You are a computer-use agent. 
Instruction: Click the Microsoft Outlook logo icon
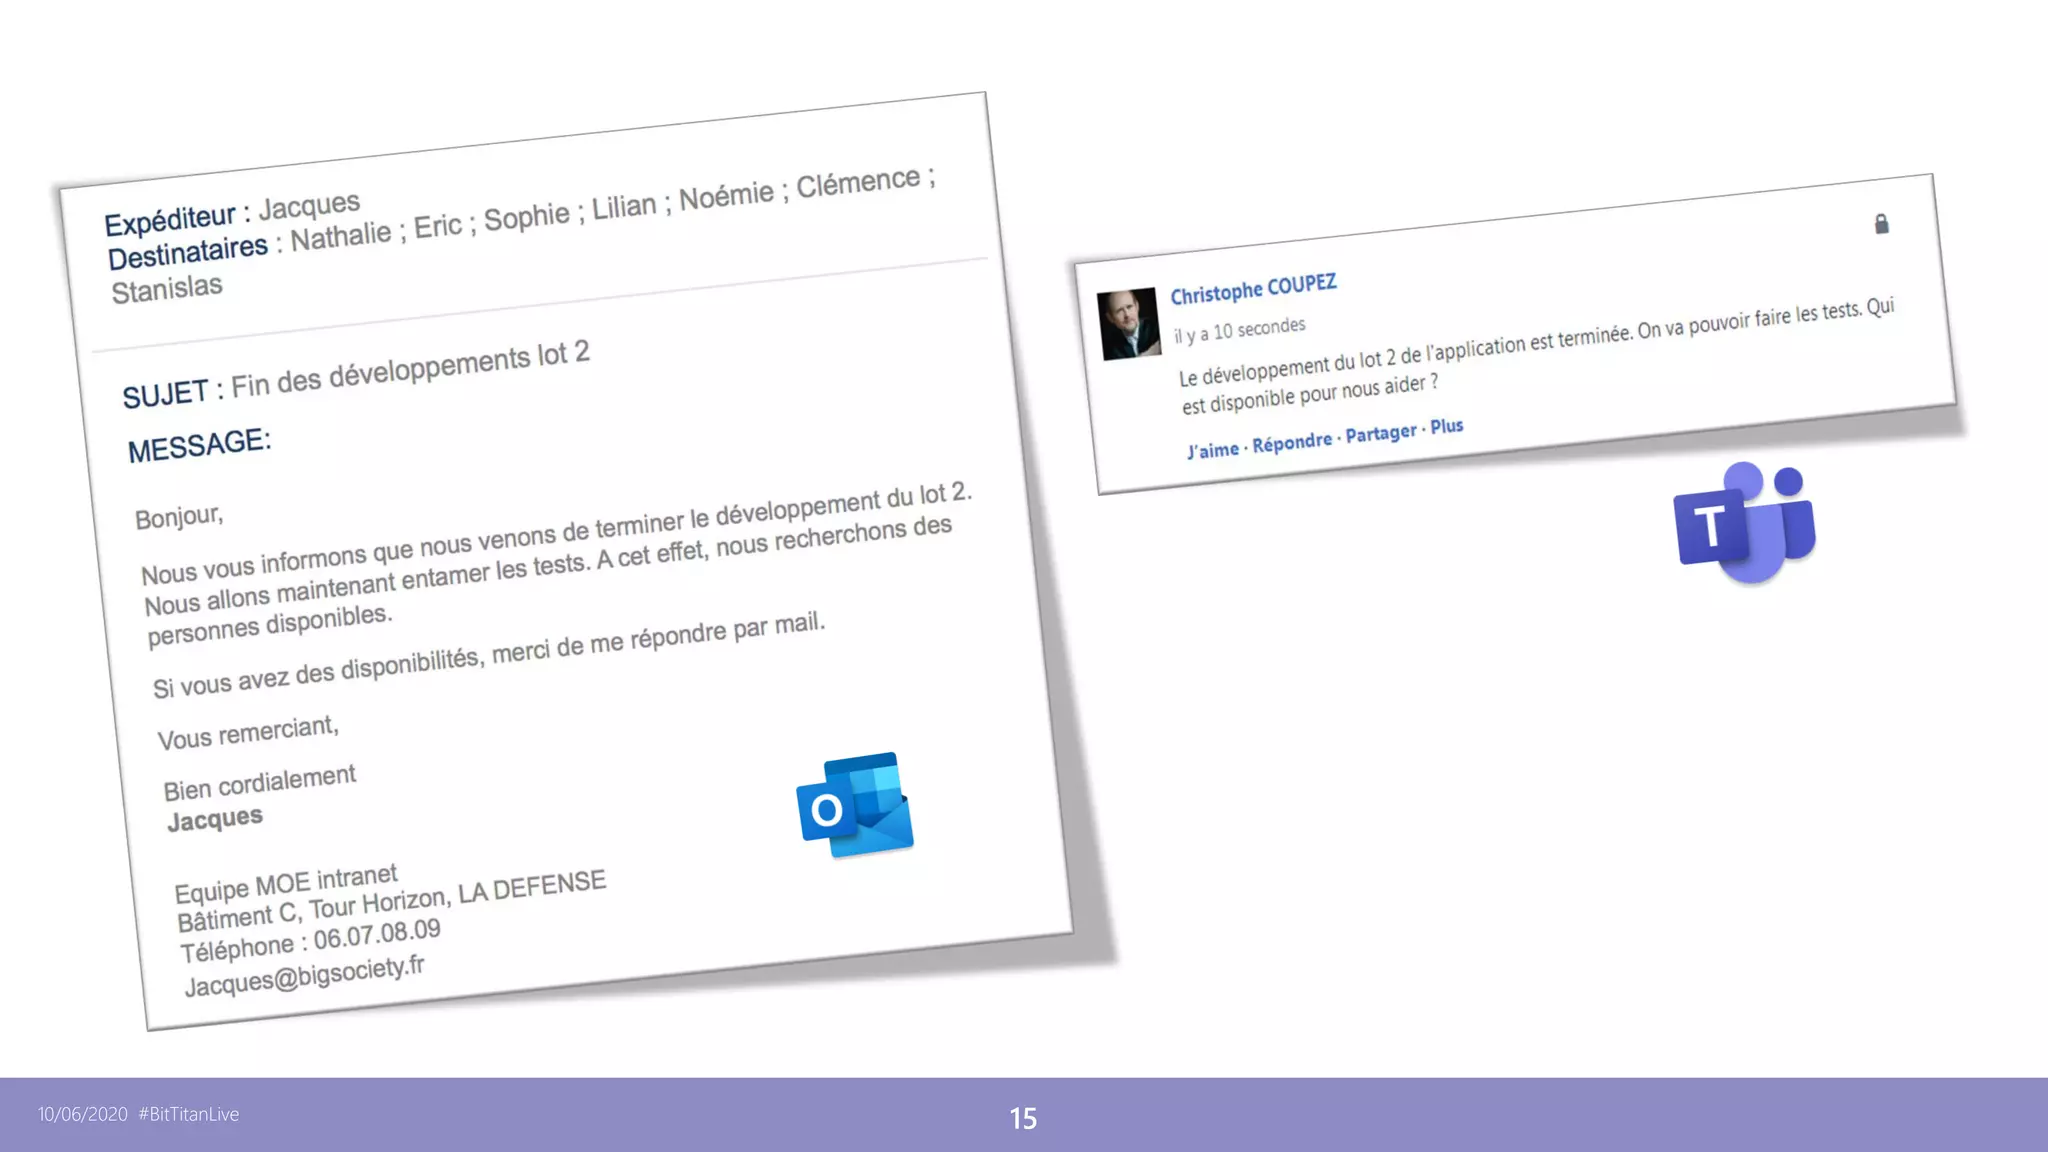[x=855, y=805]
